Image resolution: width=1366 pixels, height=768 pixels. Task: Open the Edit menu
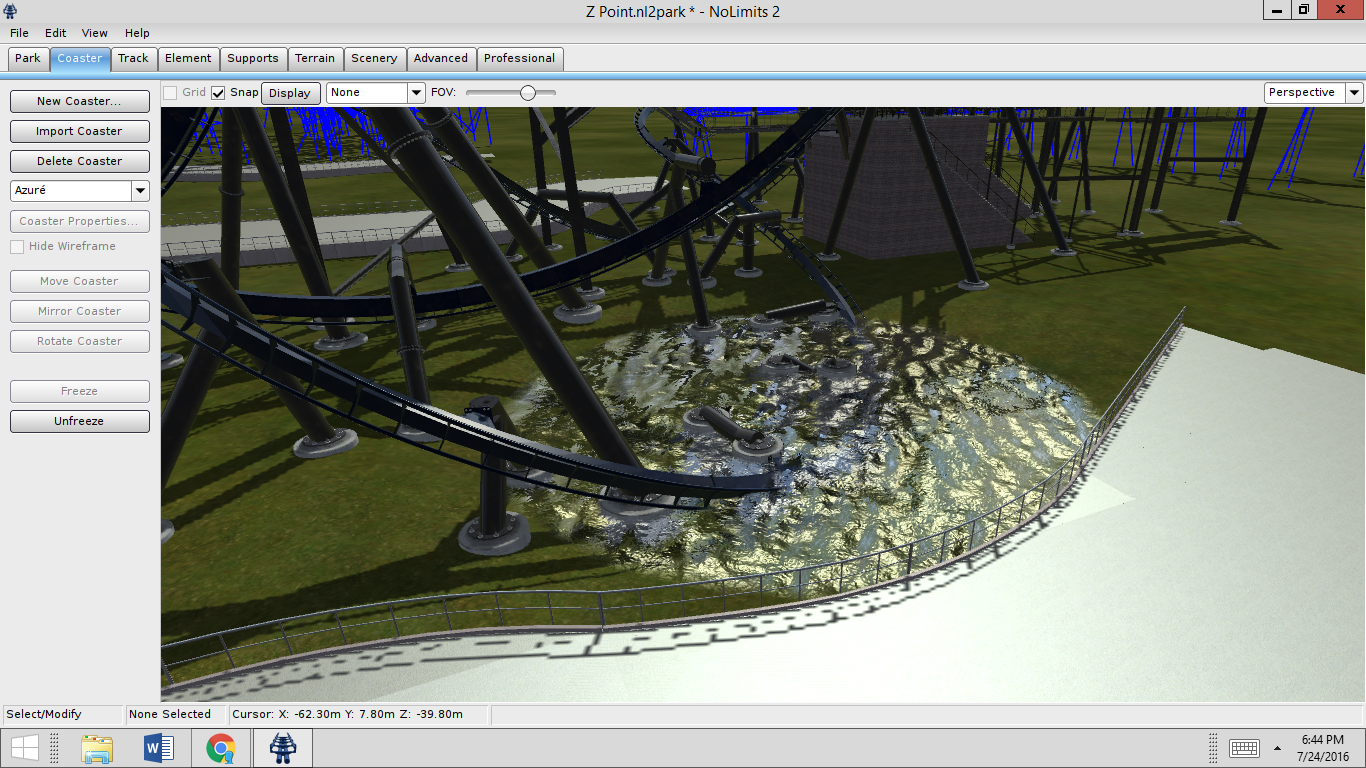[55, 33]
